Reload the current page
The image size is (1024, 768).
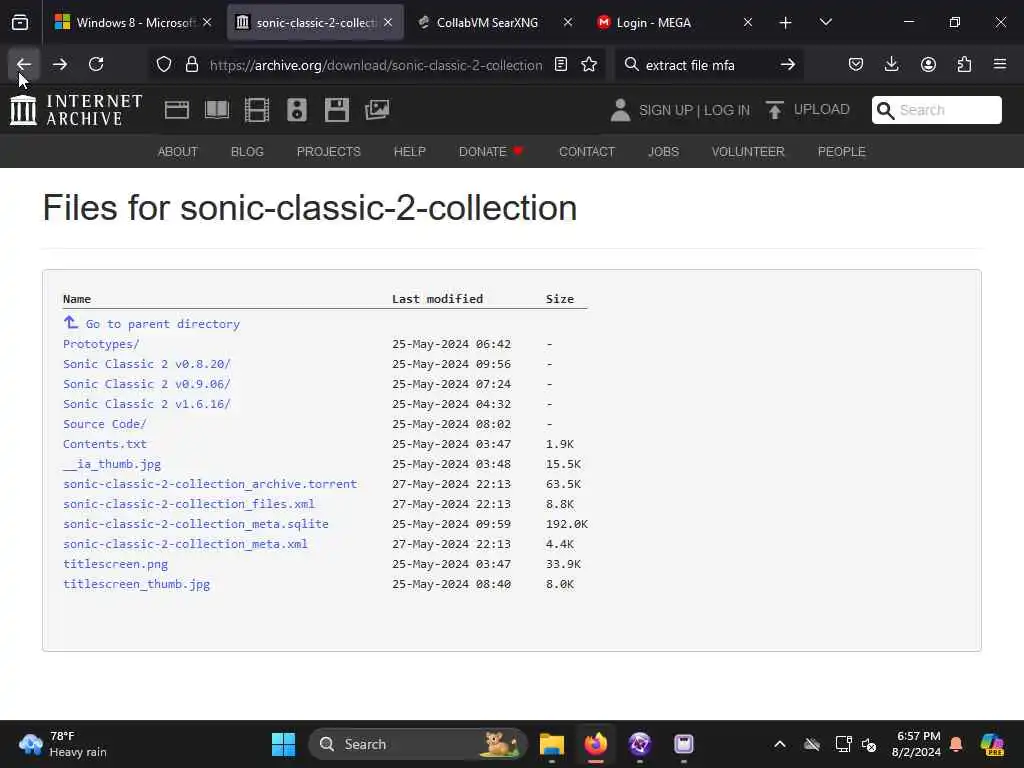96,64
